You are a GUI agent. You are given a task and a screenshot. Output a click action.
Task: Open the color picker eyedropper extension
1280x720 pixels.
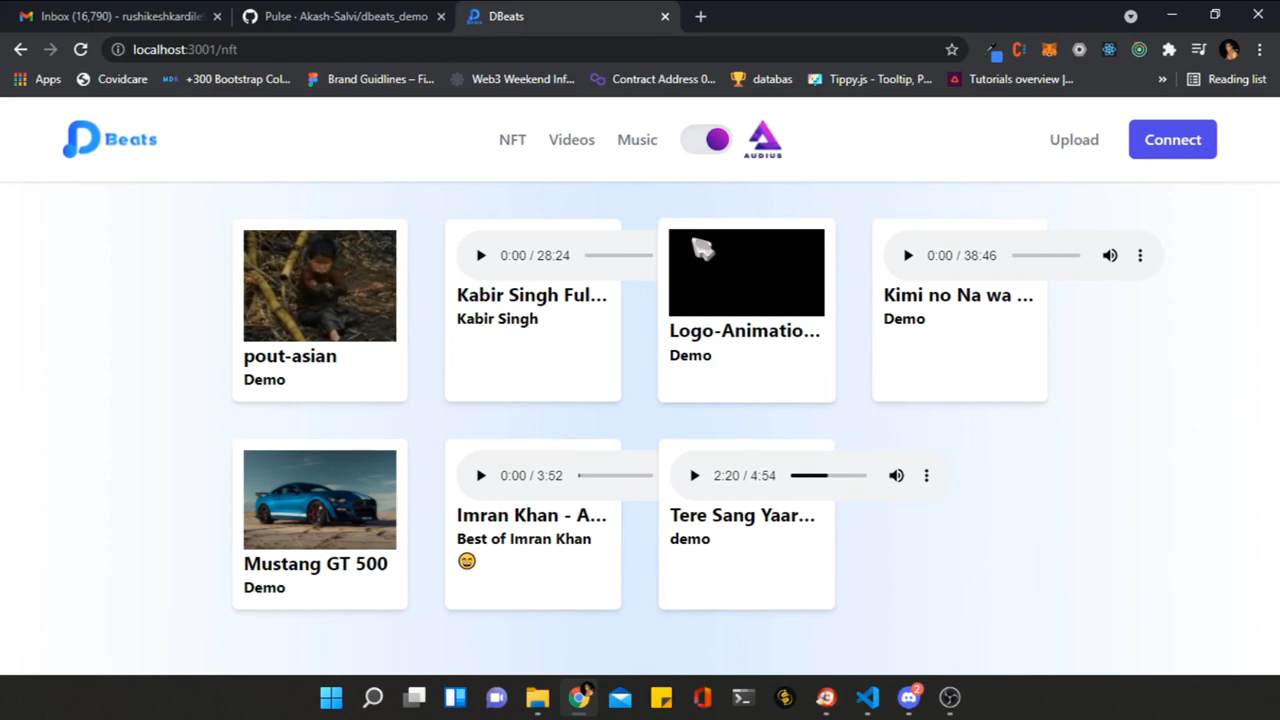tap(994, 49)
